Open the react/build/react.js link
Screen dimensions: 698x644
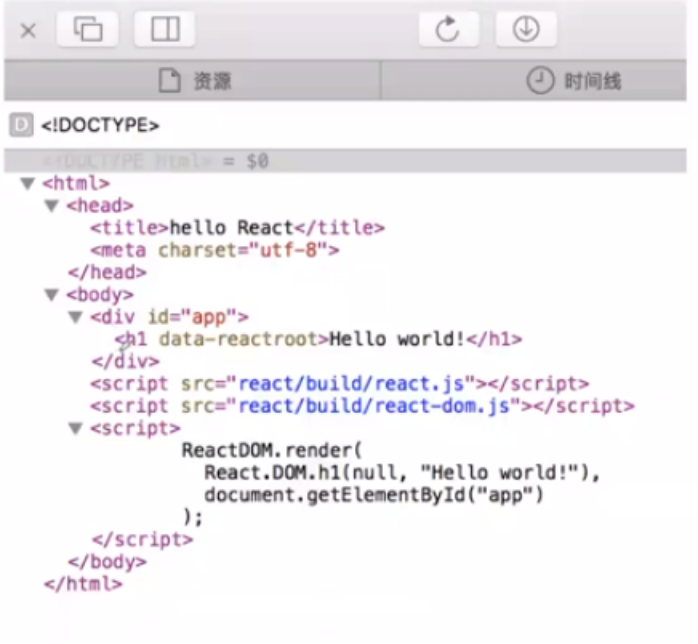pyautogui.click(x=352, y=384)
